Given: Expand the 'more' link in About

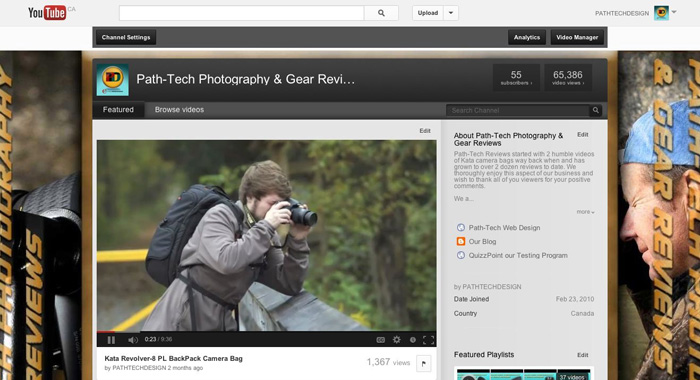Looking at the screenshot, I should [585, 212].
